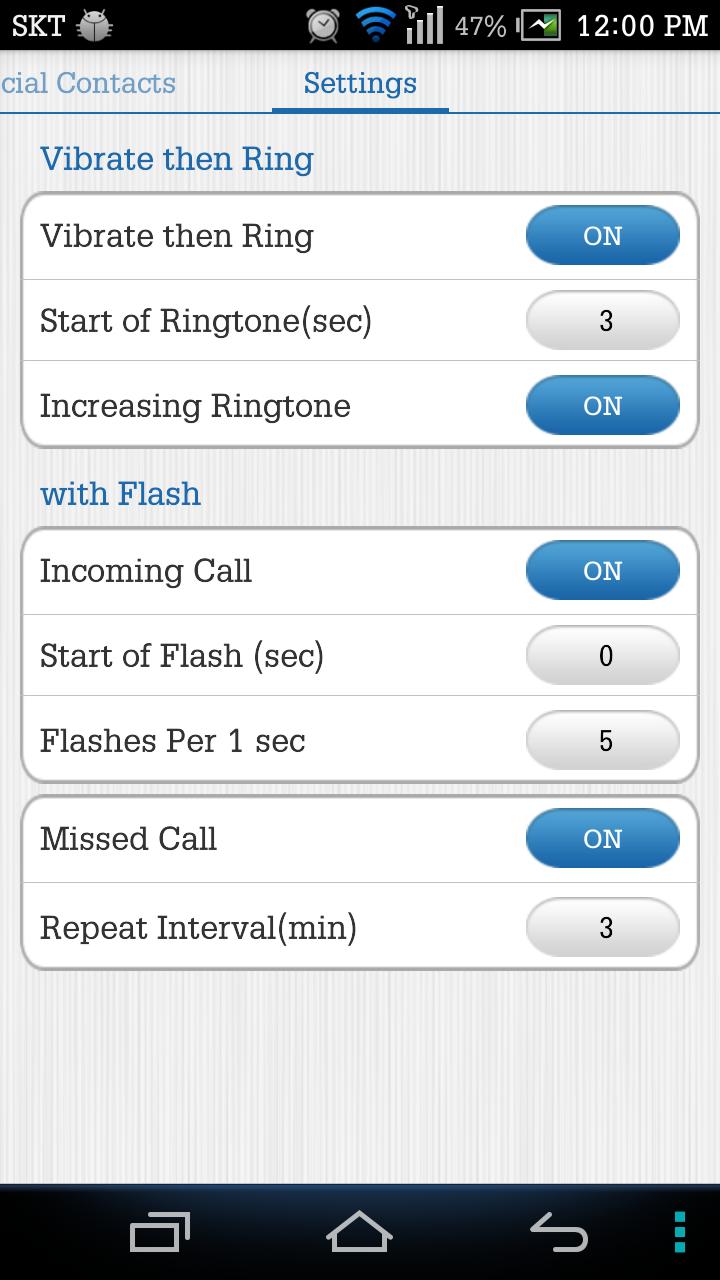
Task: Turn off the Vibrate then Ring toggle
Action: click(603, 236)
